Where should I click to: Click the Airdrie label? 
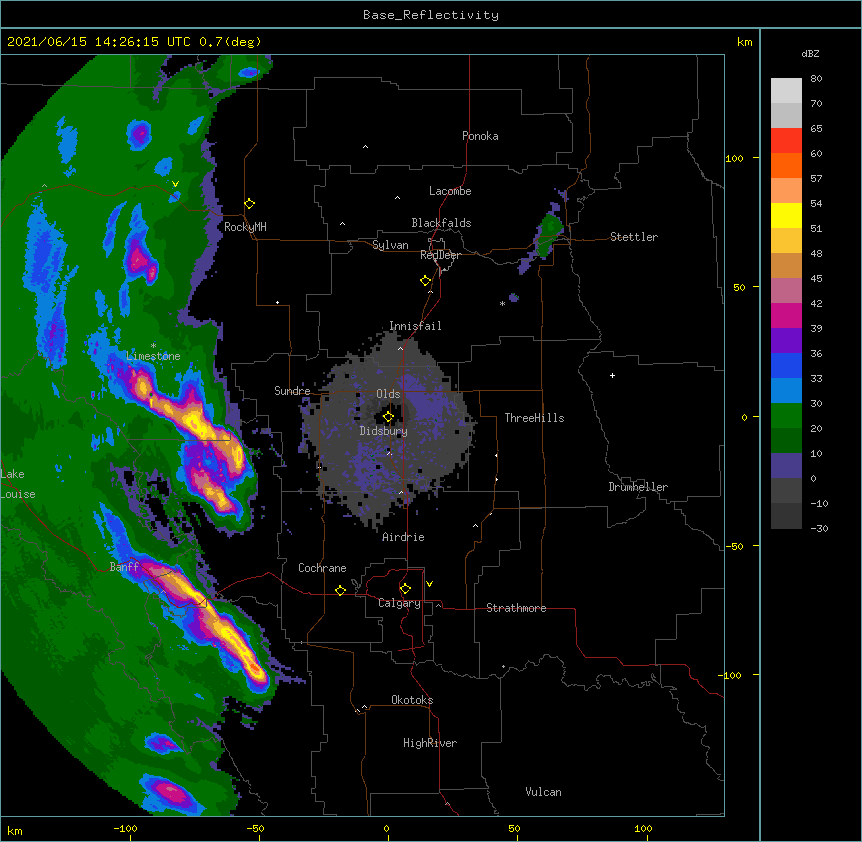click(403, 537)
